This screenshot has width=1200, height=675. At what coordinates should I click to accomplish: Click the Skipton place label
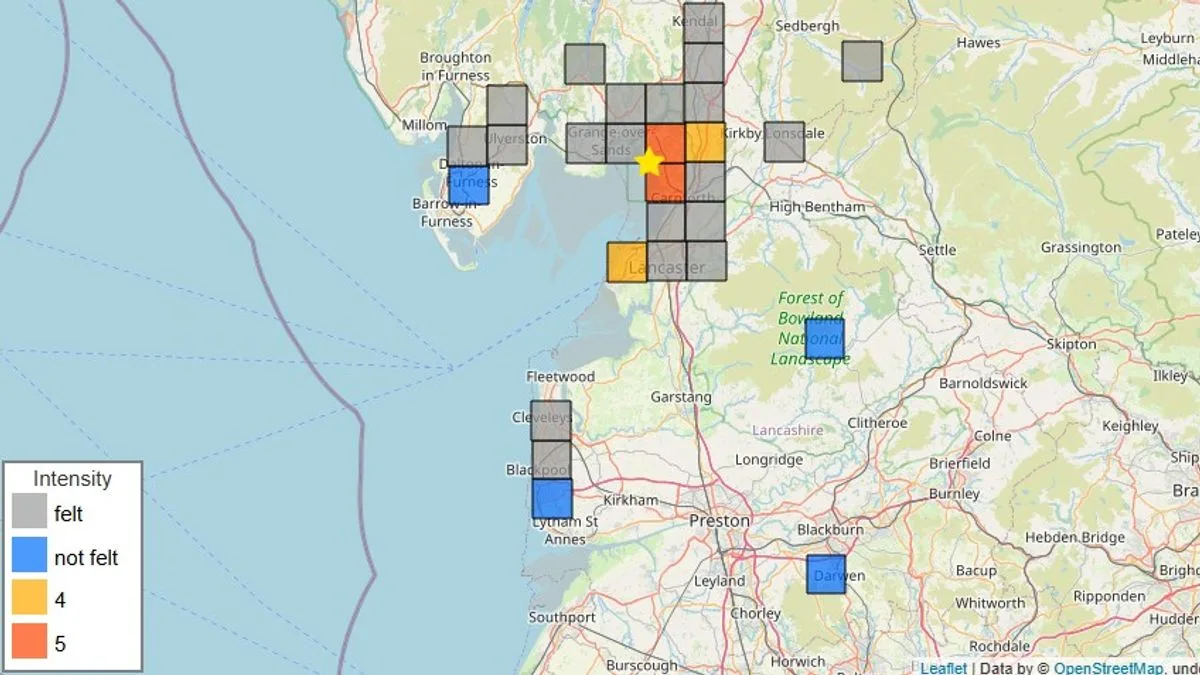1071,344
